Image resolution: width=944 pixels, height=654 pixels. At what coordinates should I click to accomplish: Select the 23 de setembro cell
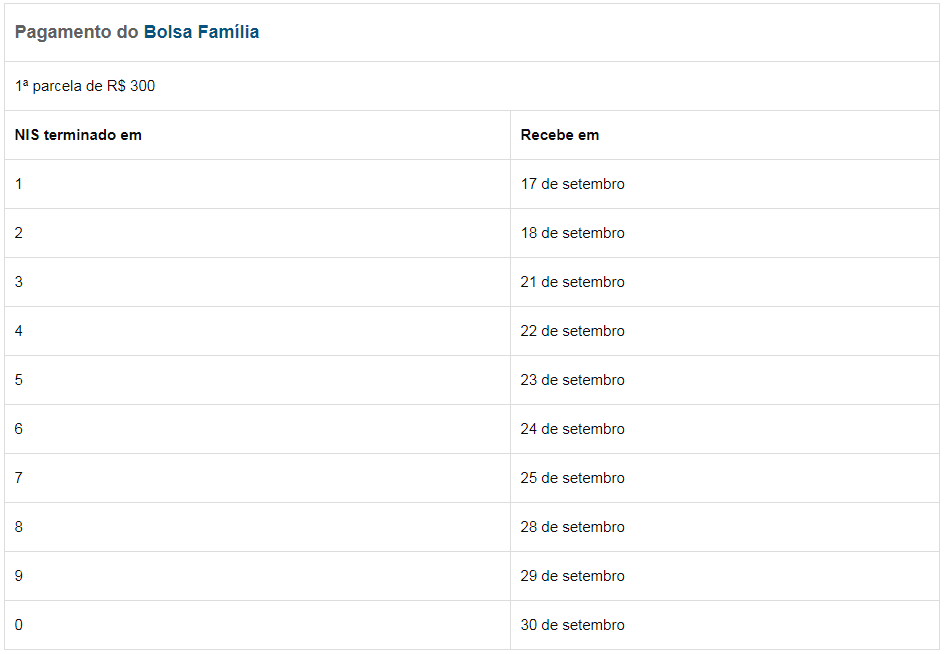[x=725, y=380]
